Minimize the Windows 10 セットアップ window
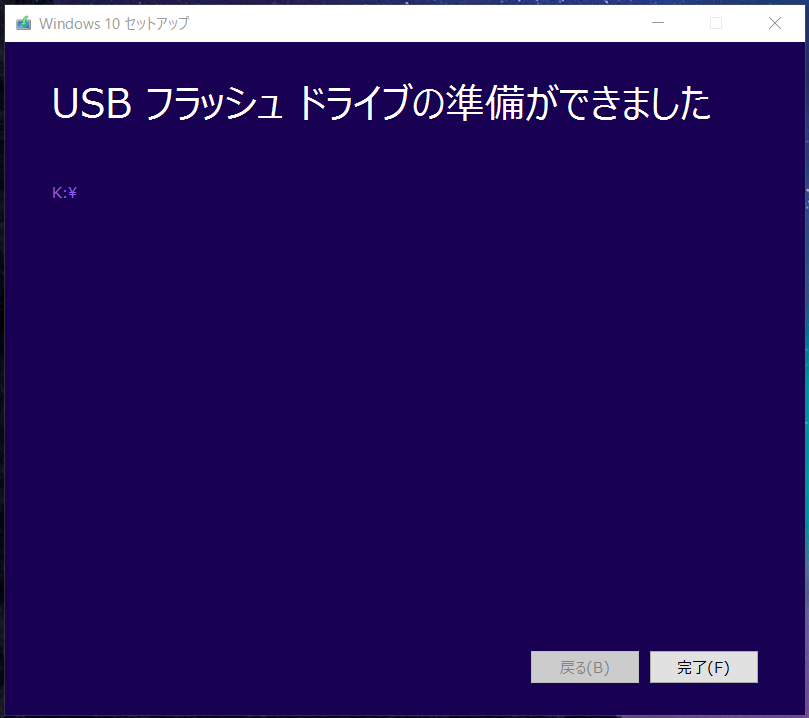Image resolution: width=809 pixels, height=718 pixels. coord(658,23)
